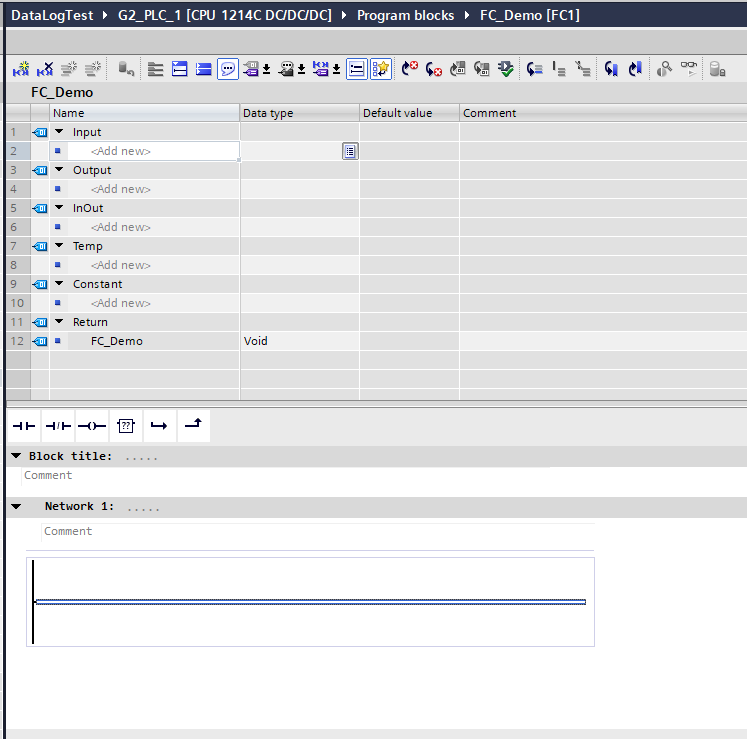Collapse the Input section
This screenshot has height=739, width=747.
[x=59, y=132]
